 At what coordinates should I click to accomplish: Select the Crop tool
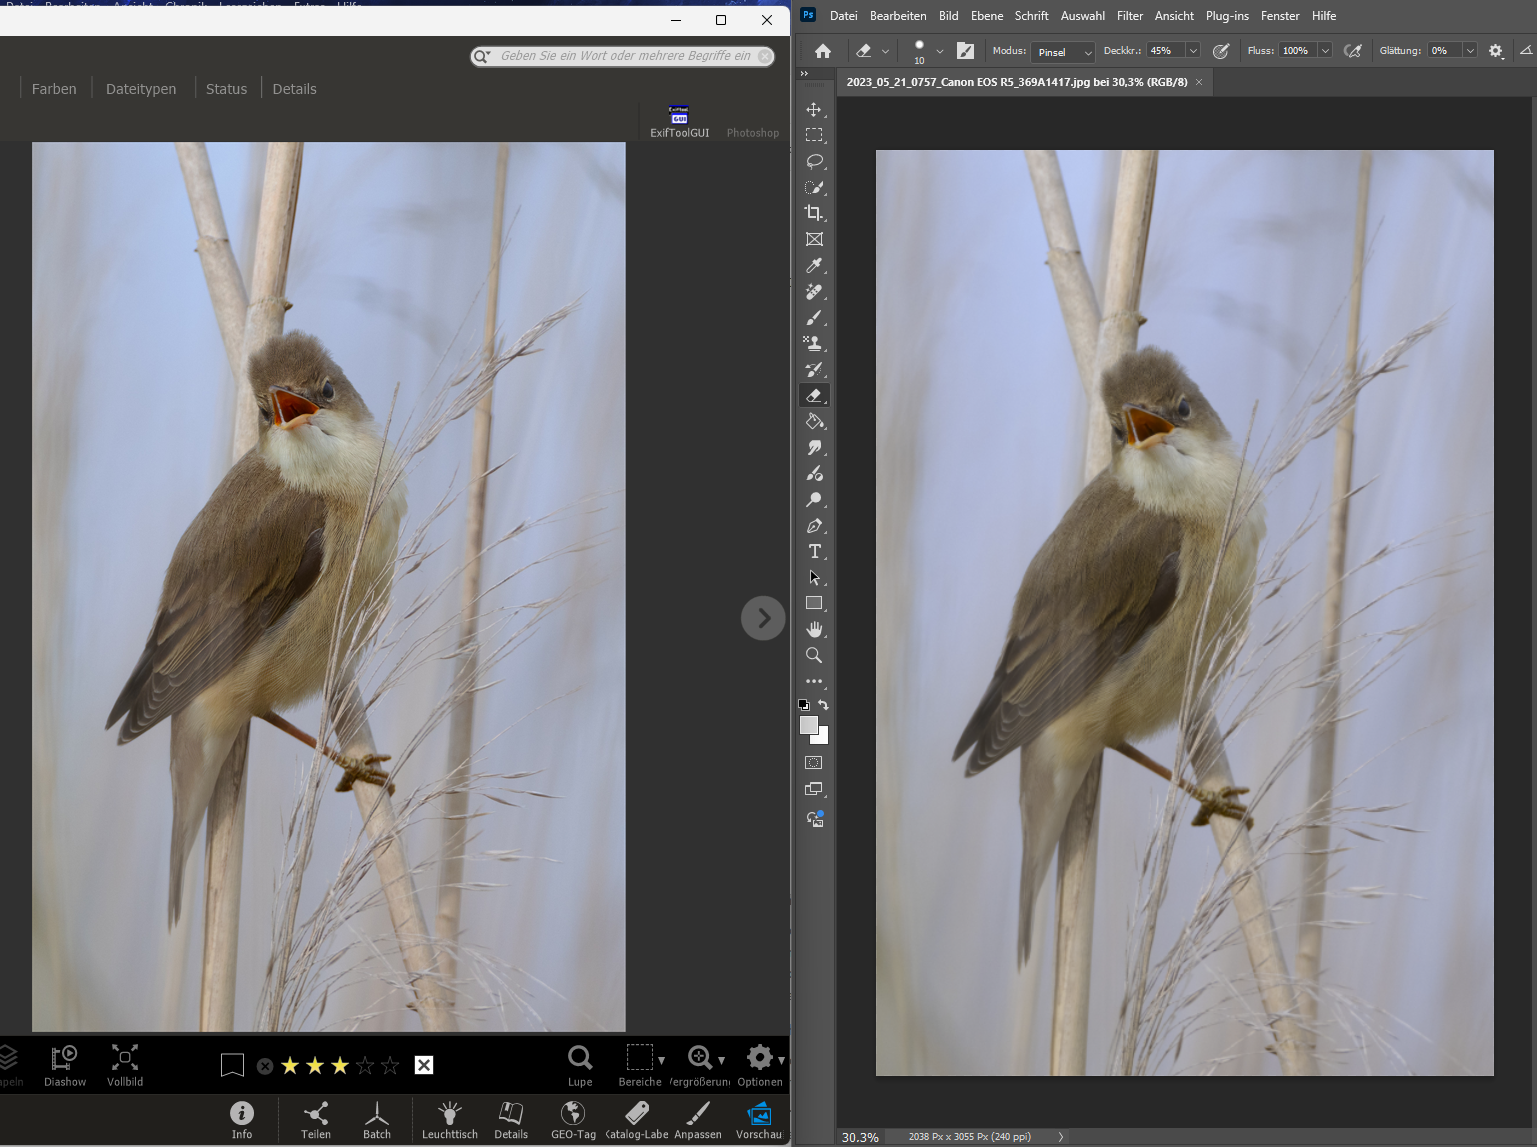[x=814, y=213]
